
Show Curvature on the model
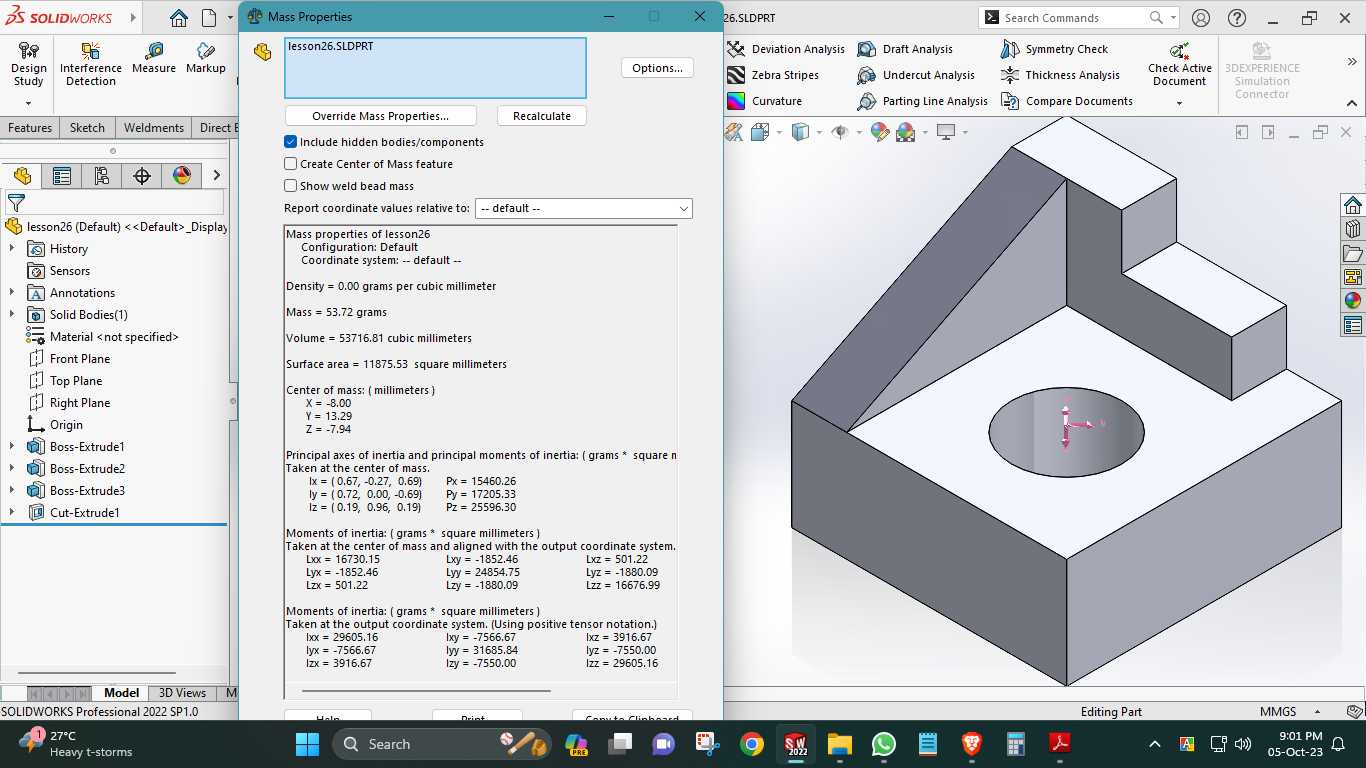coord(765,101)
